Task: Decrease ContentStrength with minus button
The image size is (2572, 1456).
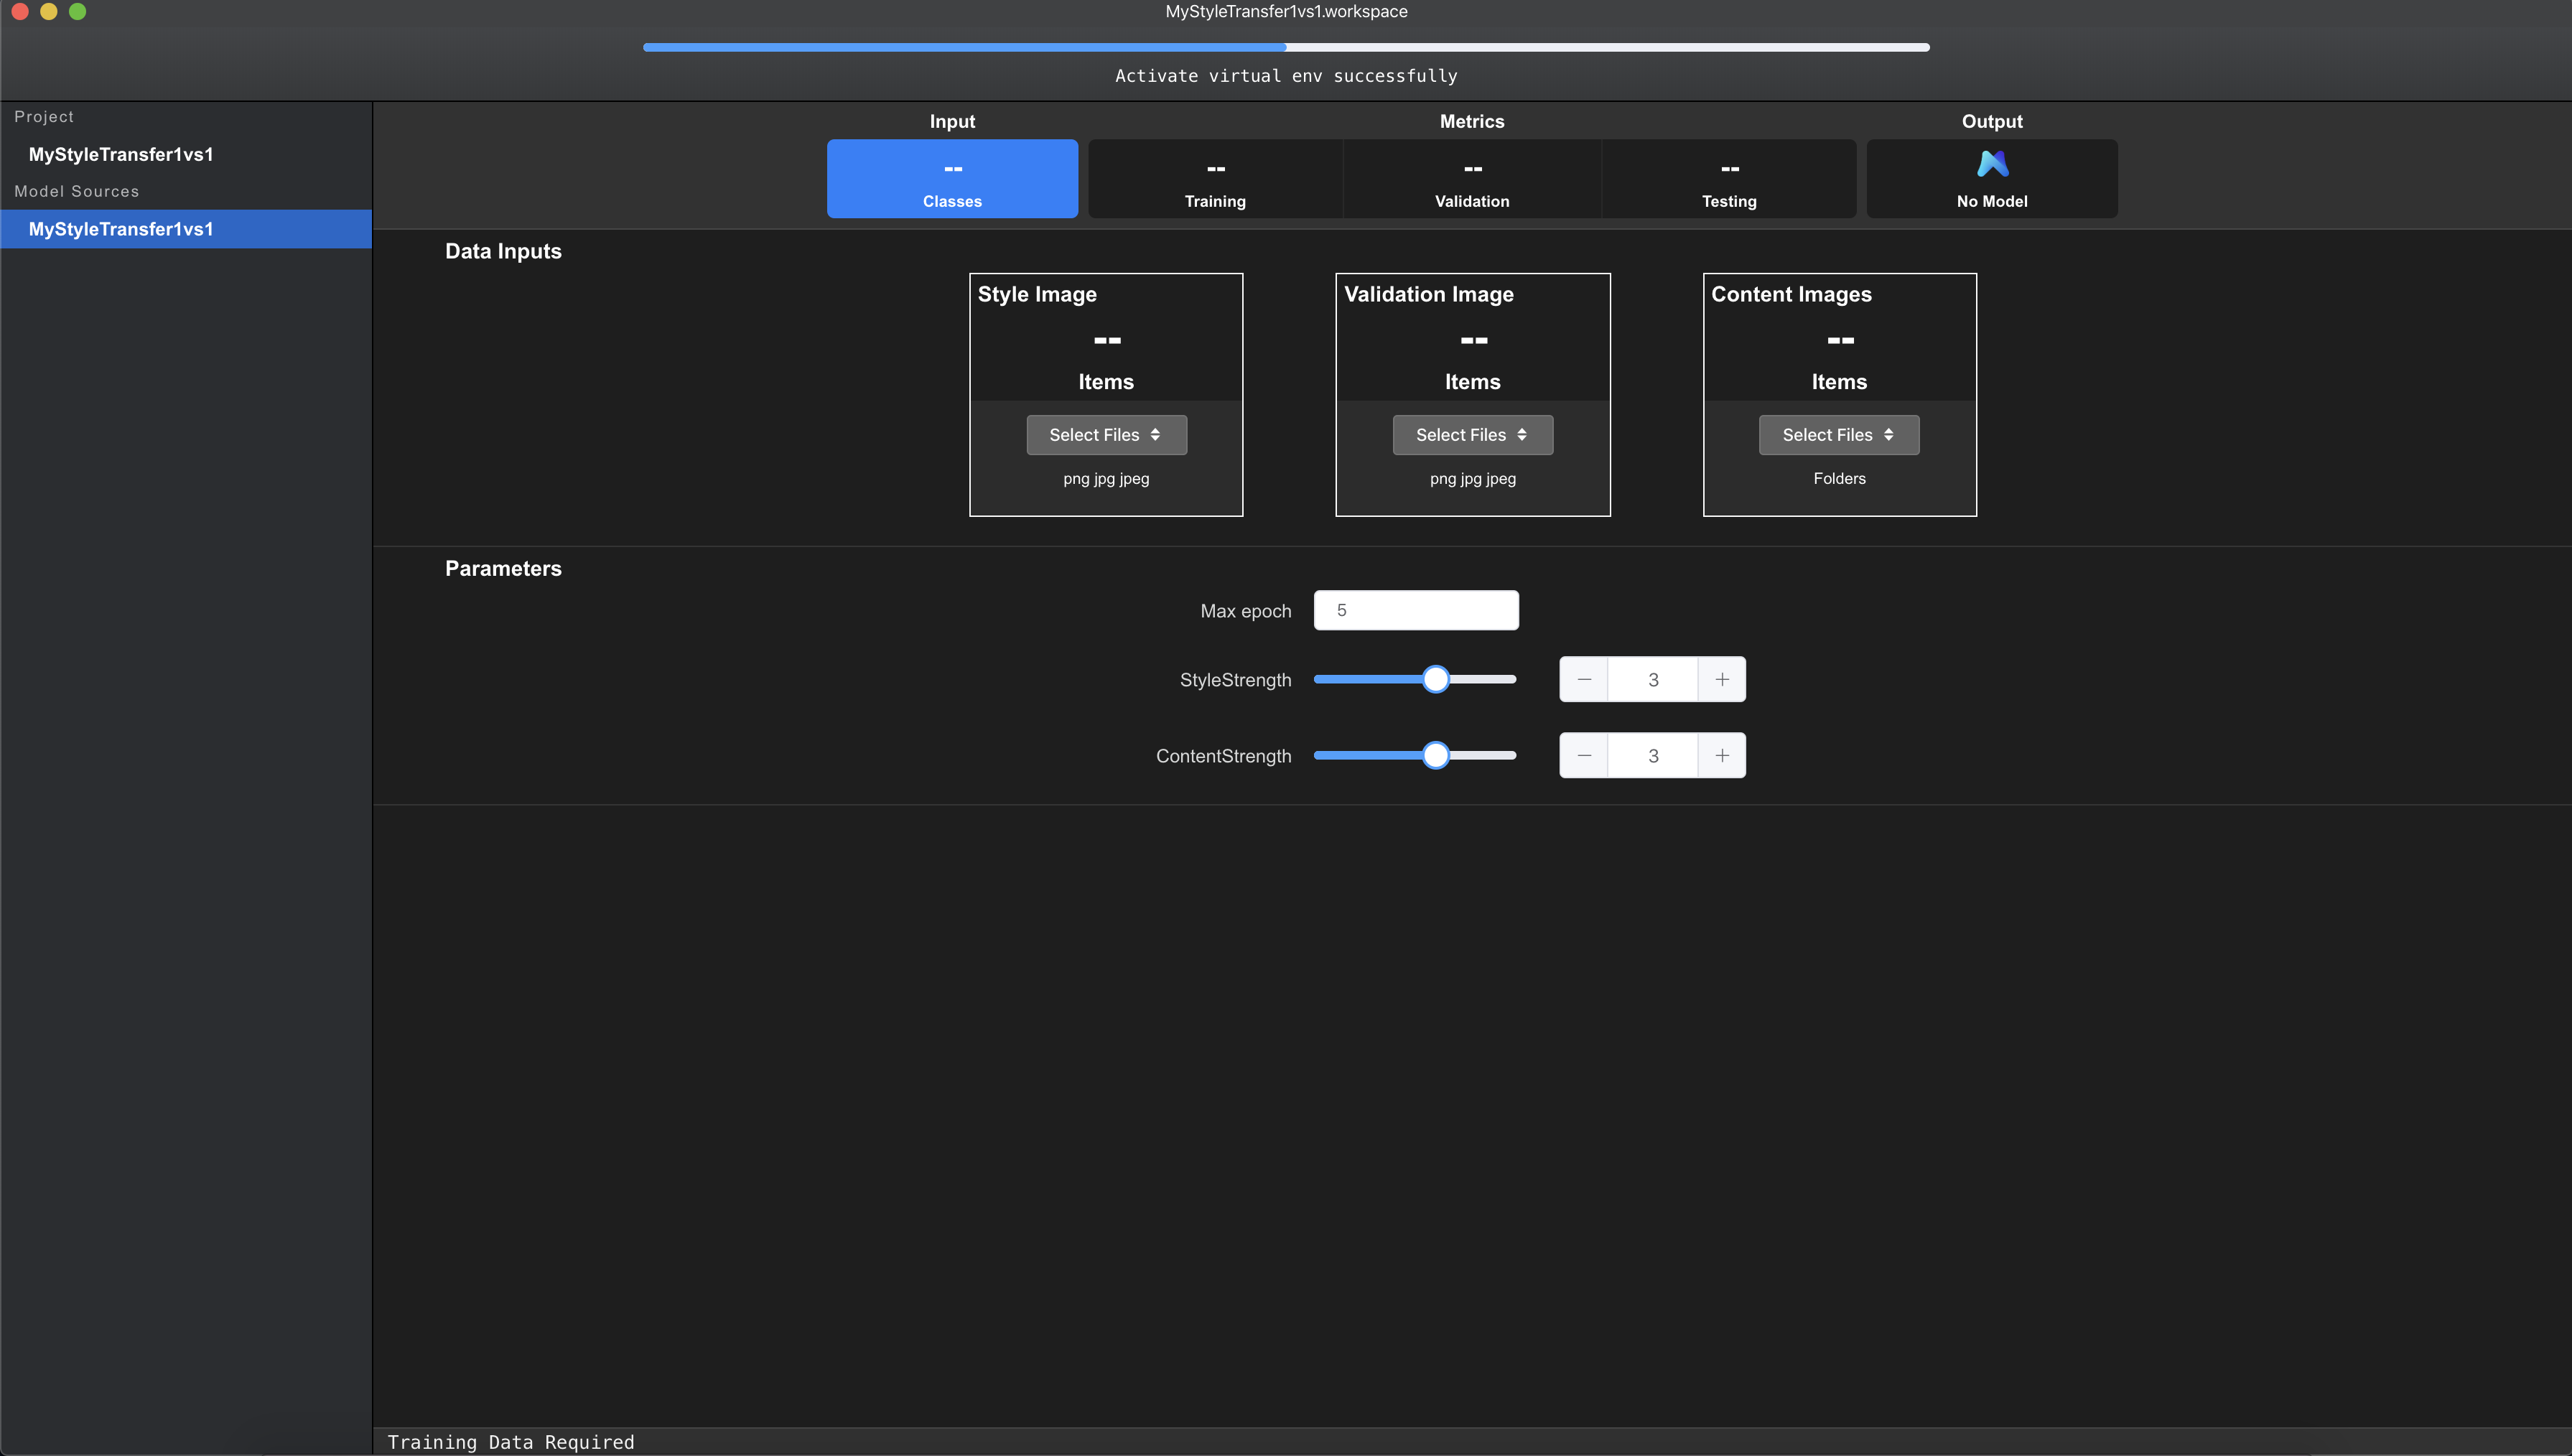Action: tap(1584, 756)
